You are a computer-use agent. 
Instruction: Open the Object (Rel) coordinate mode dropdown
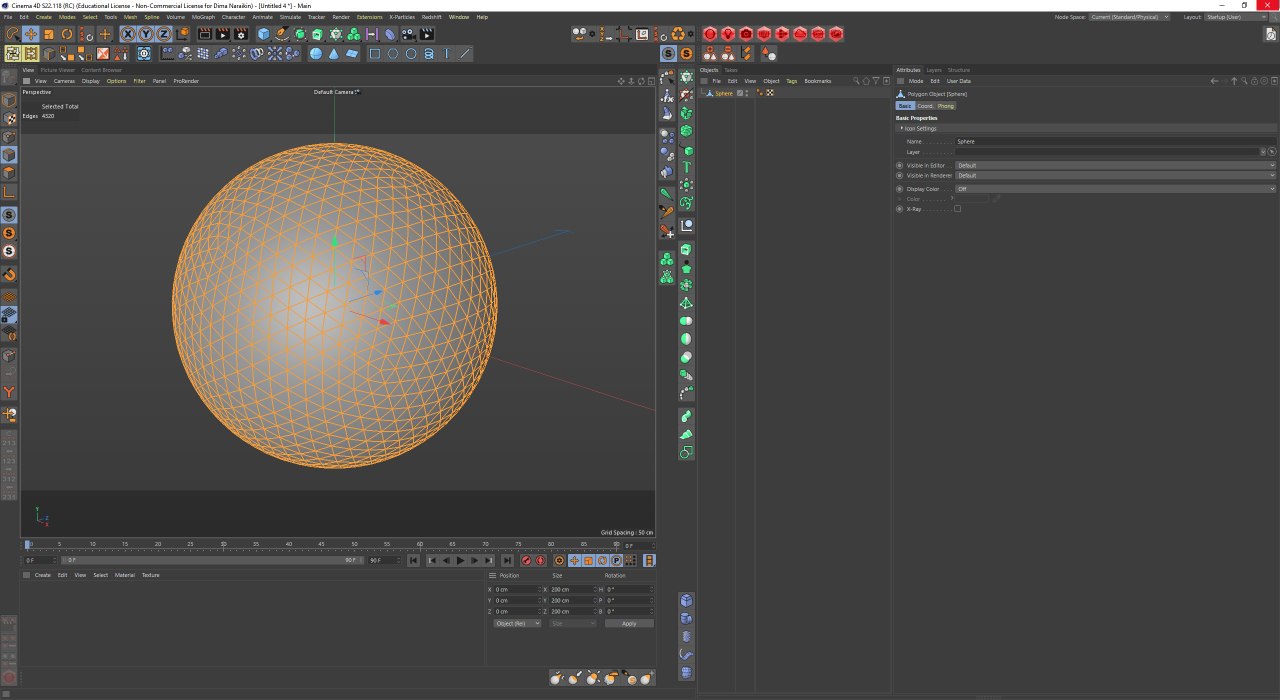coord(517,623)
